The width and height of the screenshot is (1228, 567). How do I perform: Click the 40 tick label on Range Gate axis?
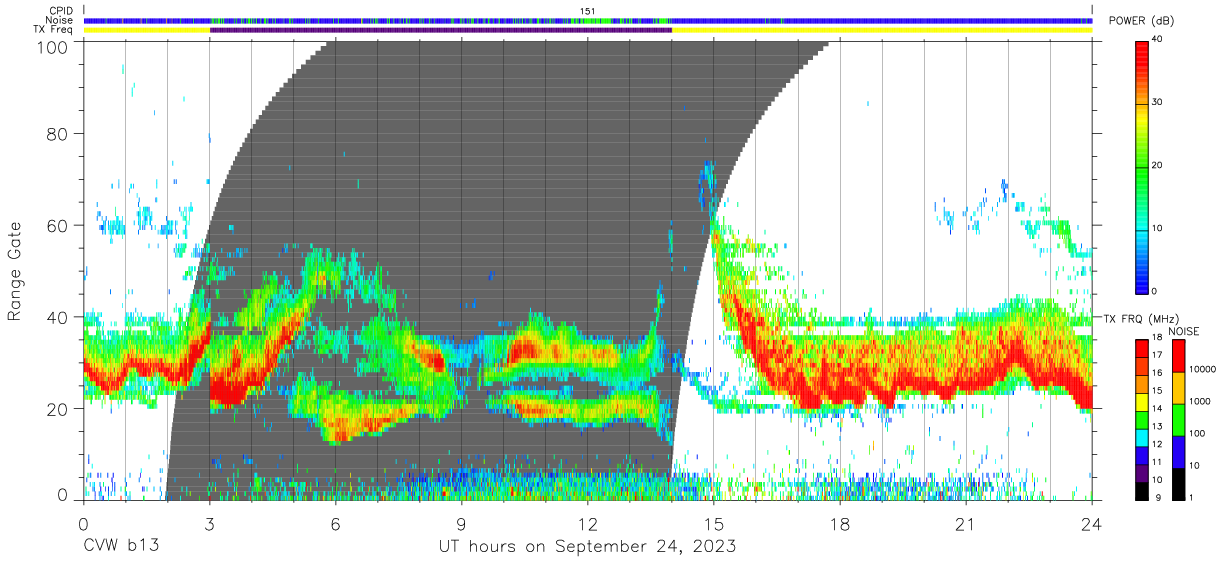pyautogui.click(x=58, y=317)
